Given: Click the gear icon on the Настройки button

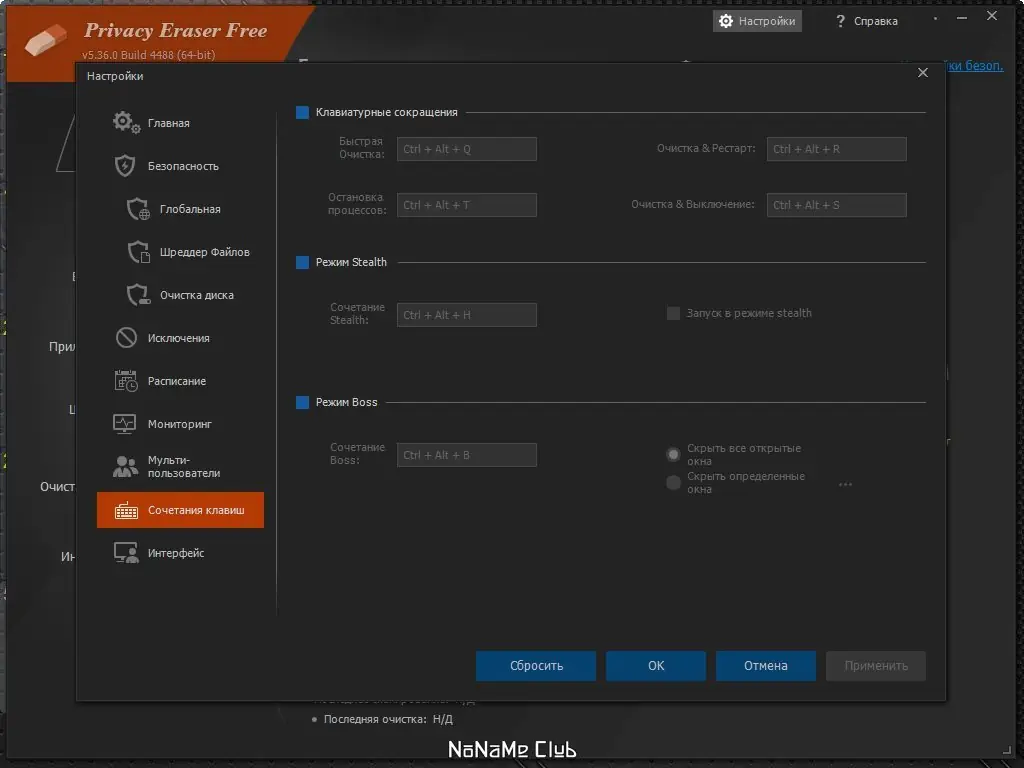Looking at the screenshot, I should (726, 21).
